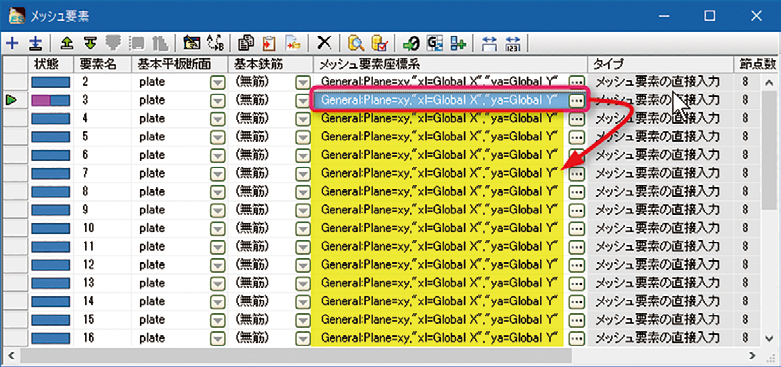Click the 状態 column header
Image resolution: width=781 pixels, height=367 pixels.
(50, 64)
